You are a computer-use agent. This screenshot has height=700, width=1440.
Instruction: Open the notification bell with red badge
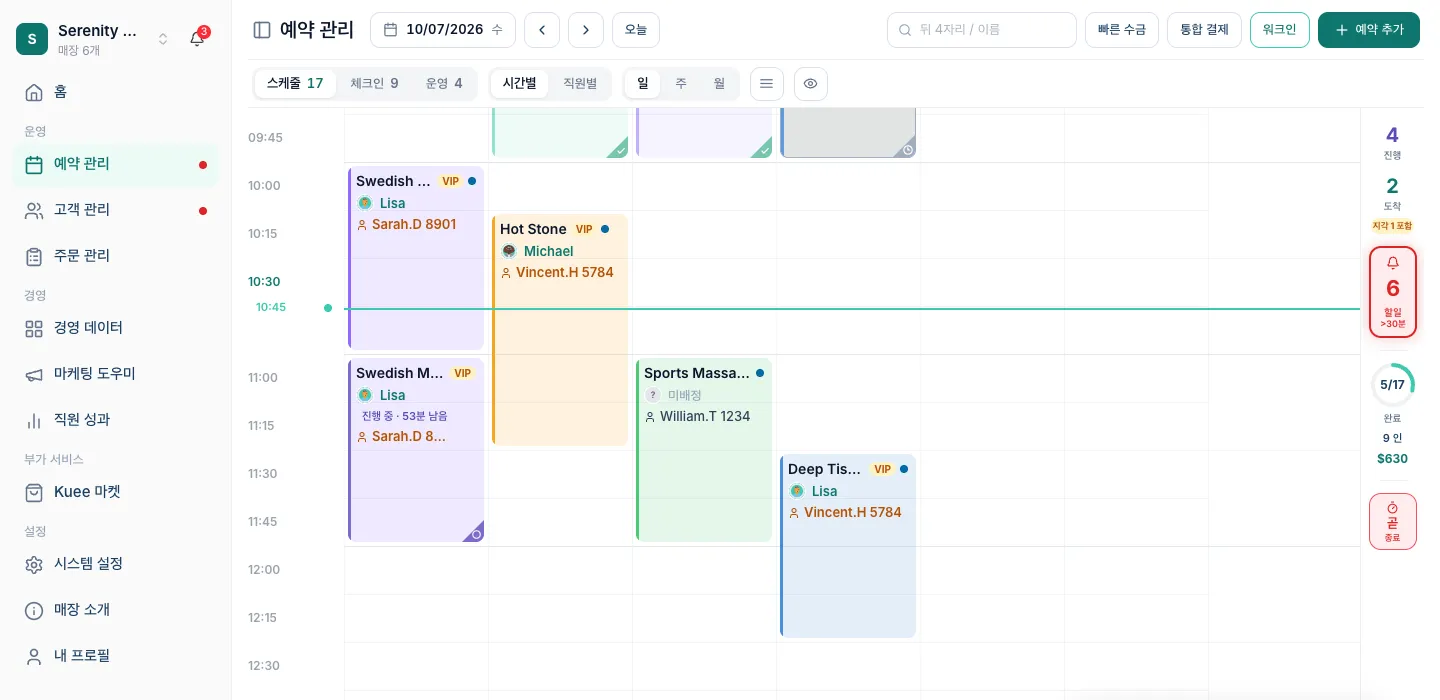pyautogui.click(x=198, y=39)
